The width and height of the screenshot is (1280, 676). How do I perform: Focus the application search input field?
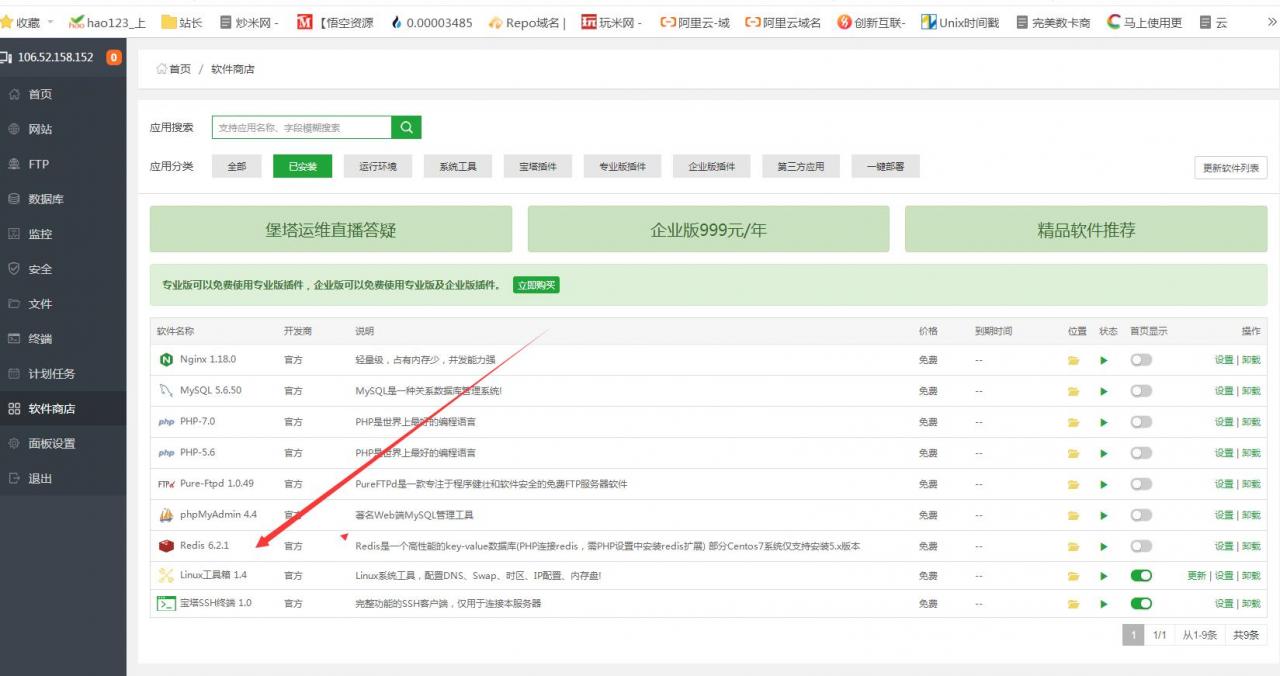tap(301, 127)
